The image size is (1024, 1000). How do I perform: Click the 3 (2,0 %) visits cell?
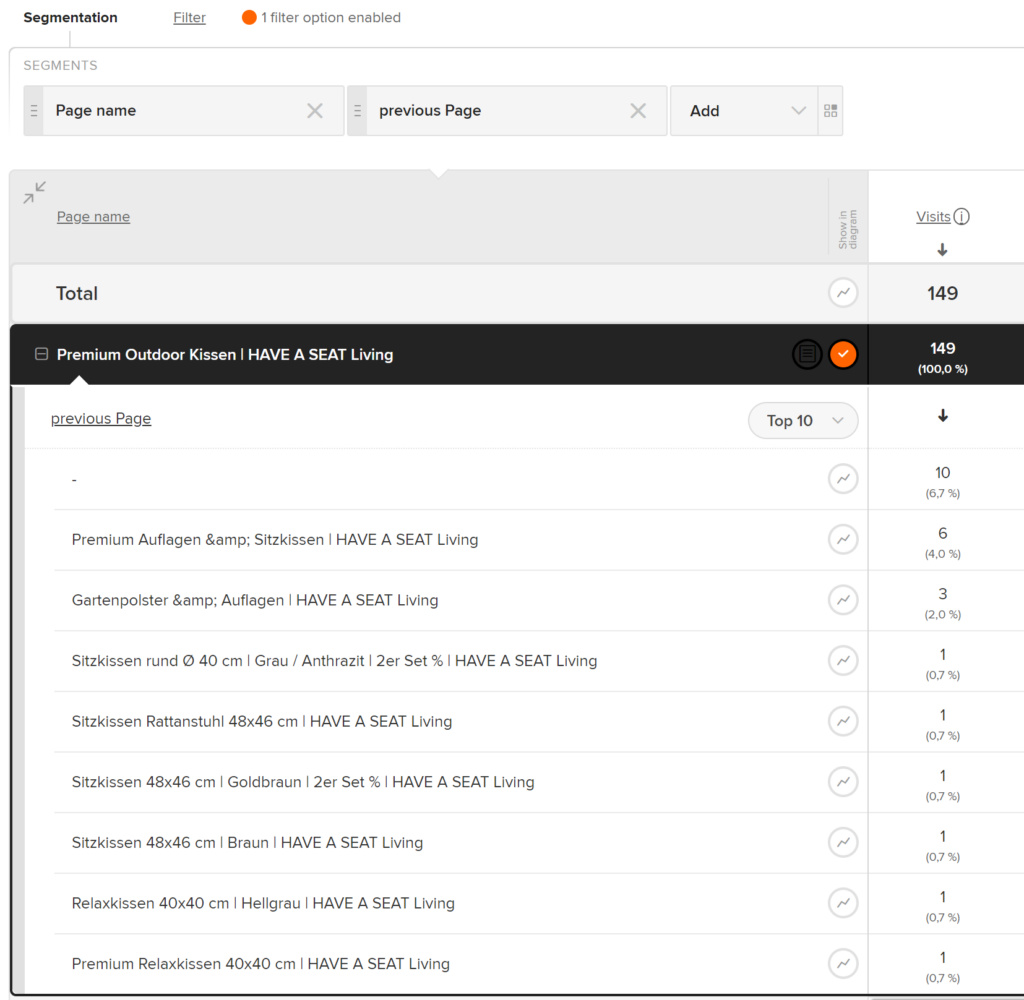942,603
